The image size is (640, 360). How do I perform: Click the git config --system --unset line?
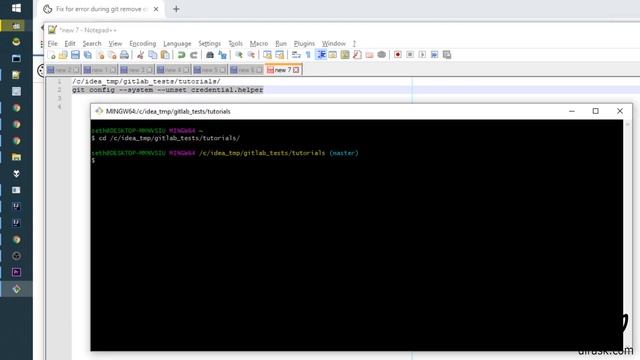click(x=168, y=90)
